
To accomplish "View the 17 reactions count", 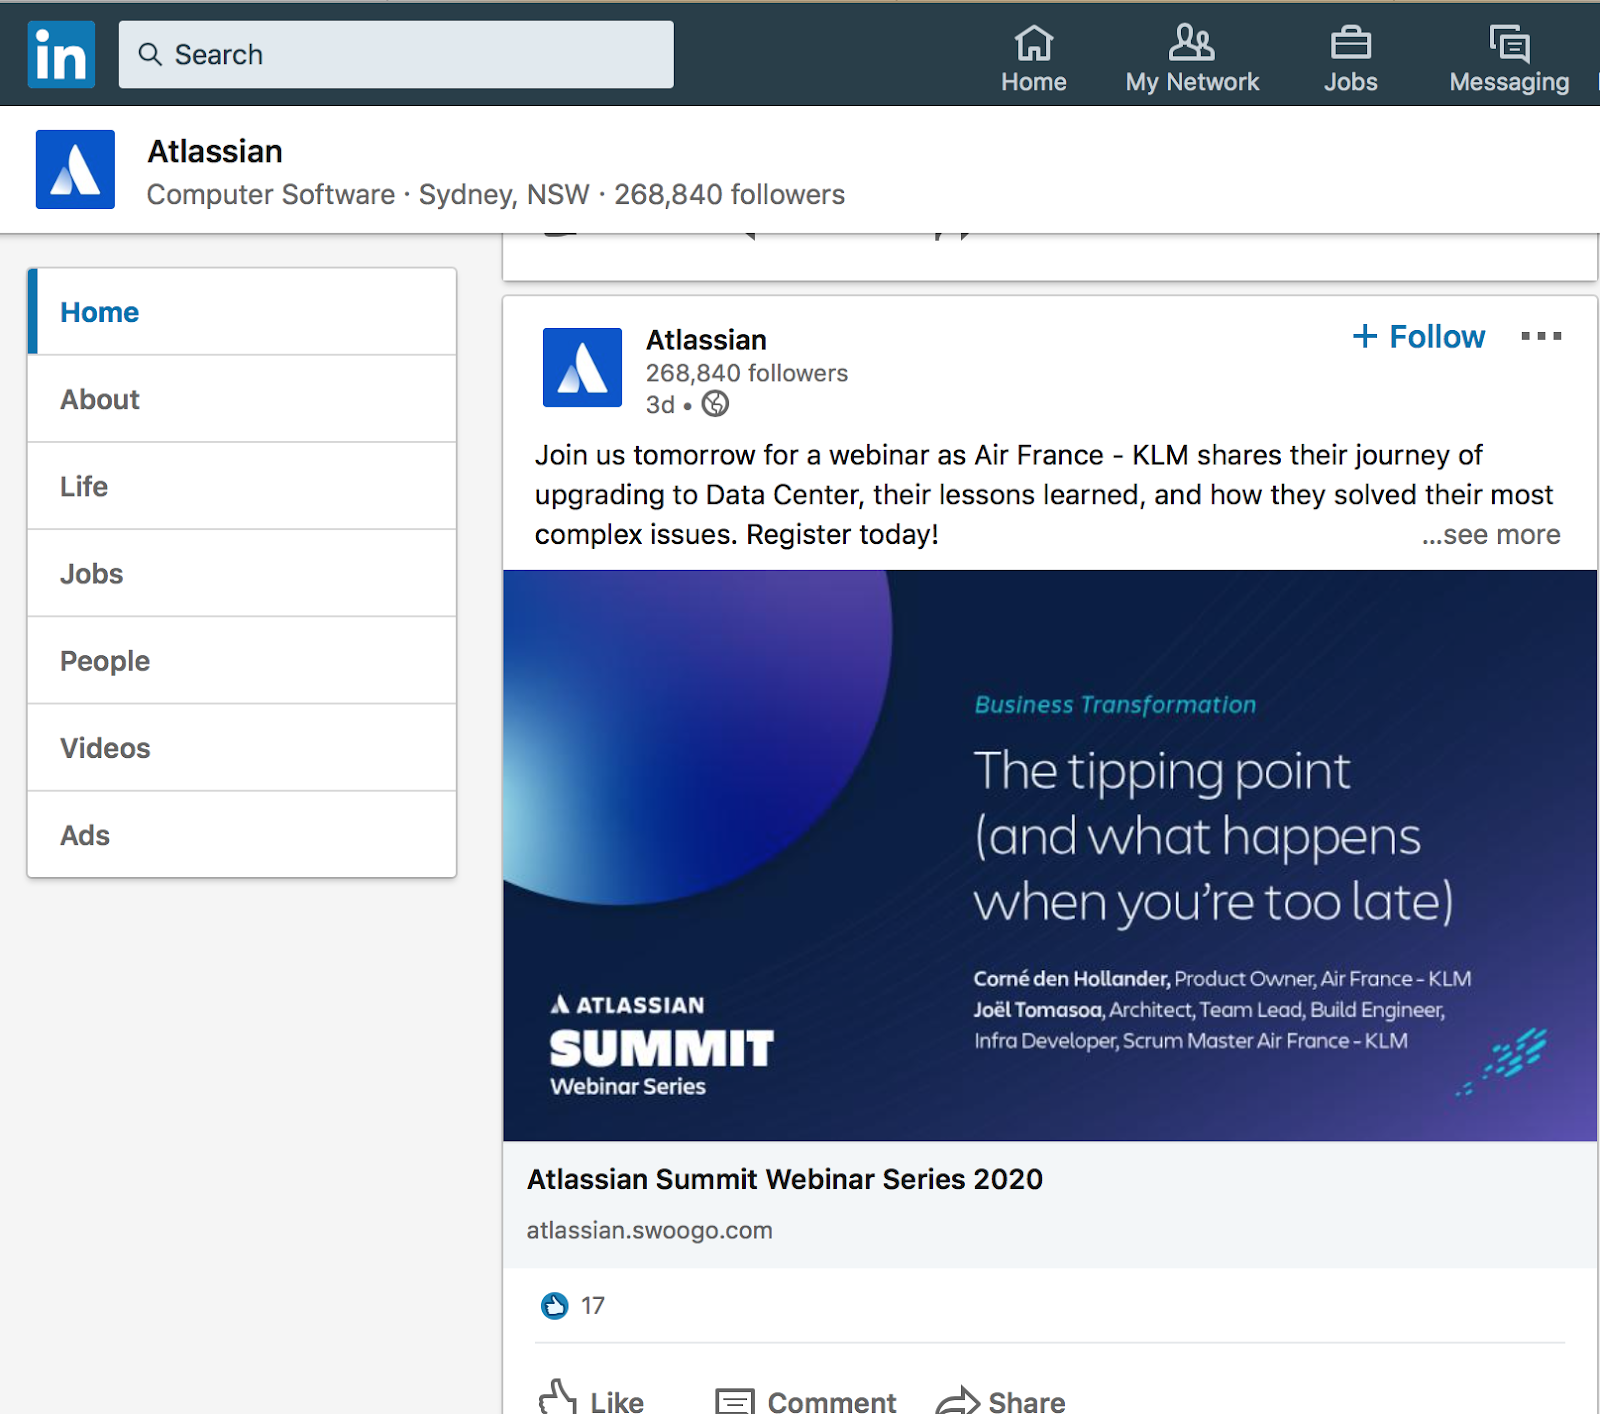I will click(x=593, y=1305).
